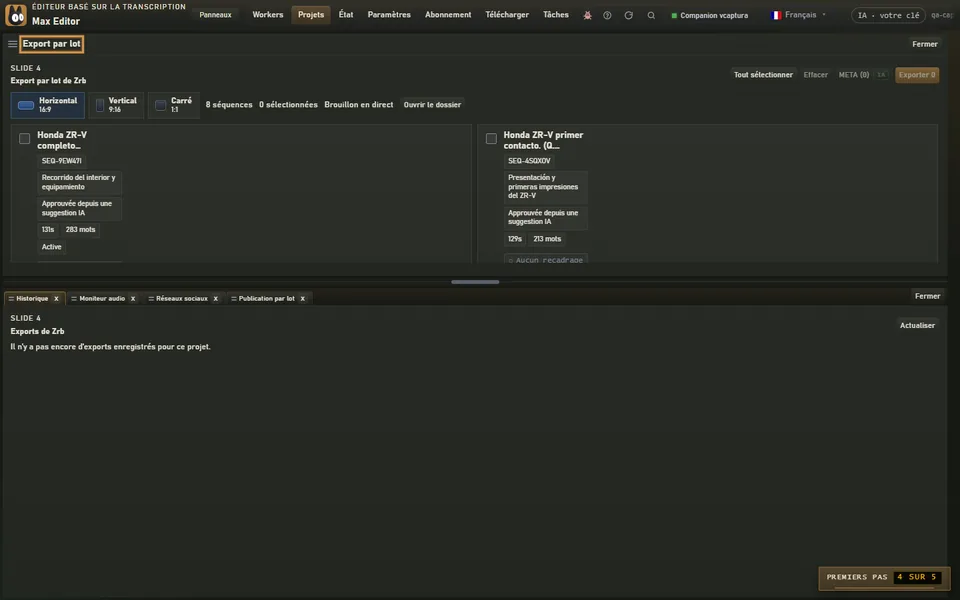Open the Panneaux menu
The image size is (960, 600).
216,15
